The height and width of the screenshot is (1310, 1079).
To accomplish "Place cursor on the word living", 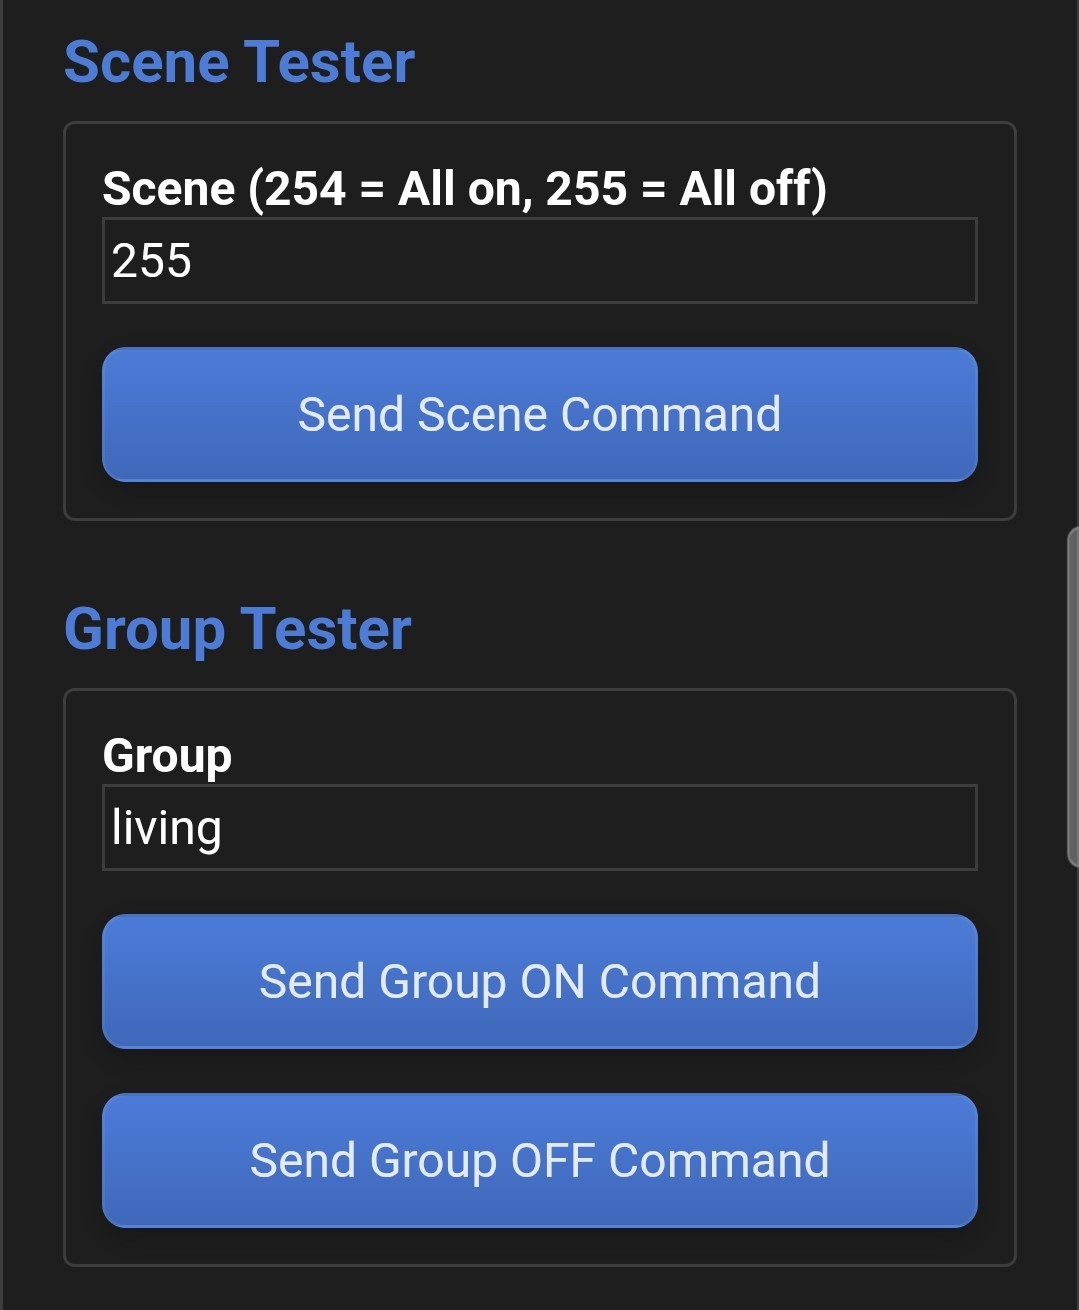I will point(167,829).
